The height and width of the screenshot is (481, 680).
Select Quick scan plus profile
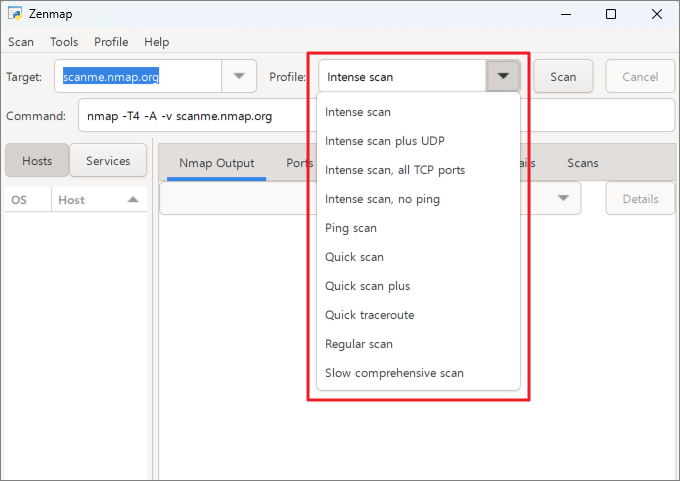418,286
